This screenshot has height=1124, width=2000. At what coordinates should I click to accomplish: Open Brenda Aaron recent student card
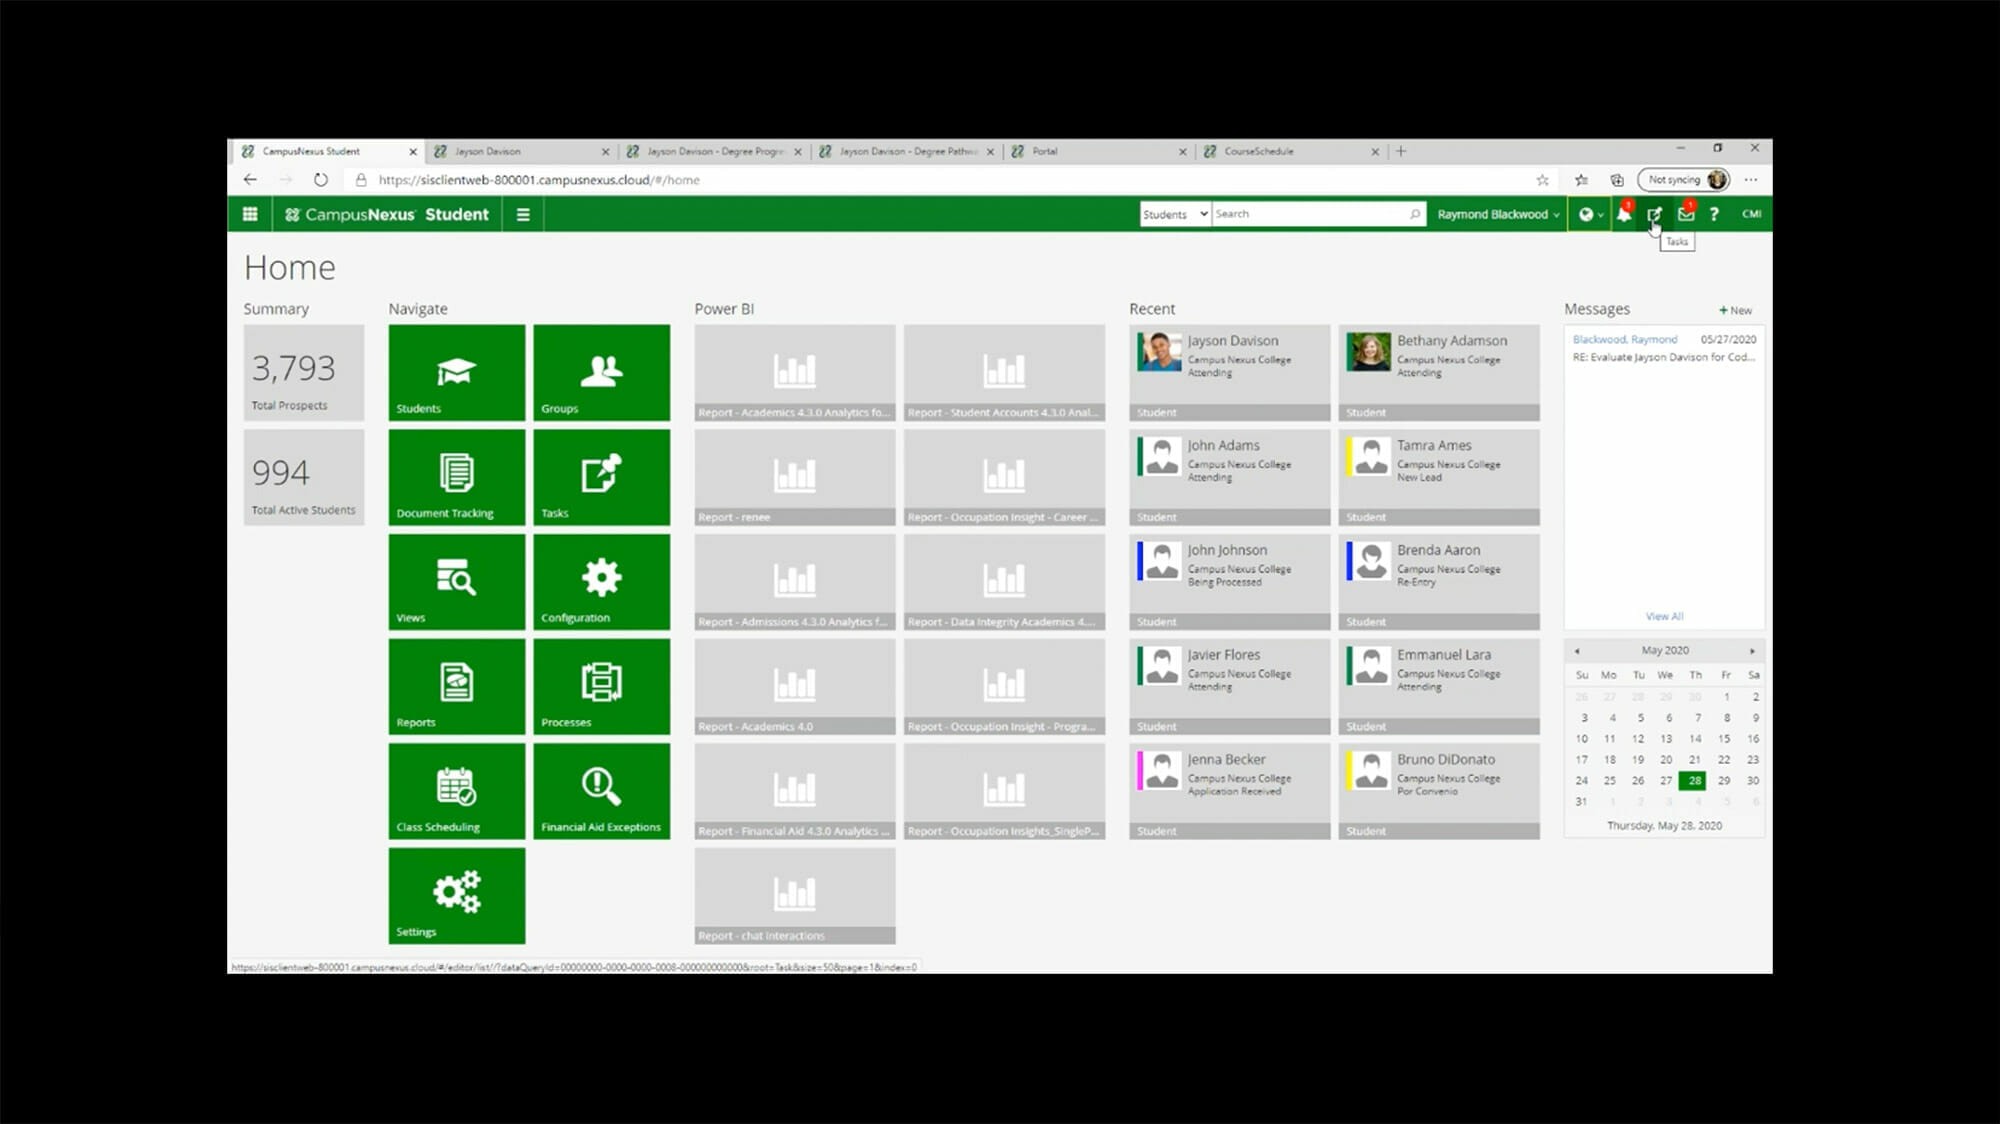tap(1439, 582)
